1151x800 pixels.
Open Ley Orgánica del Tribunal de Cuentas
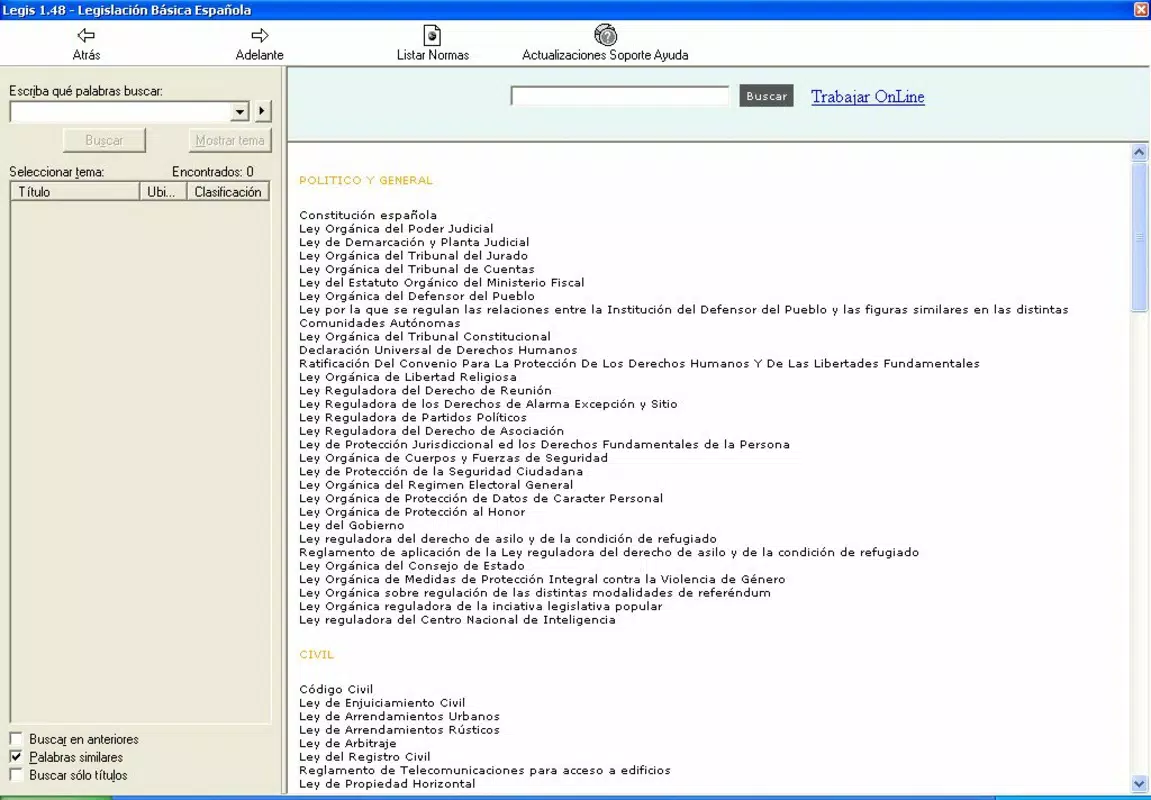click(416, 269)
